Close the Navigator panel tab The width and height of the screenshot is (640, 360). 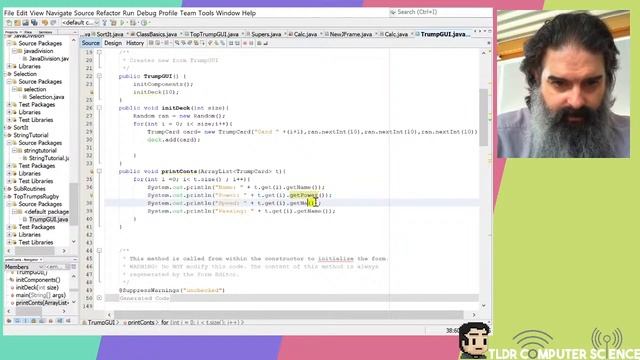[41, 260]
